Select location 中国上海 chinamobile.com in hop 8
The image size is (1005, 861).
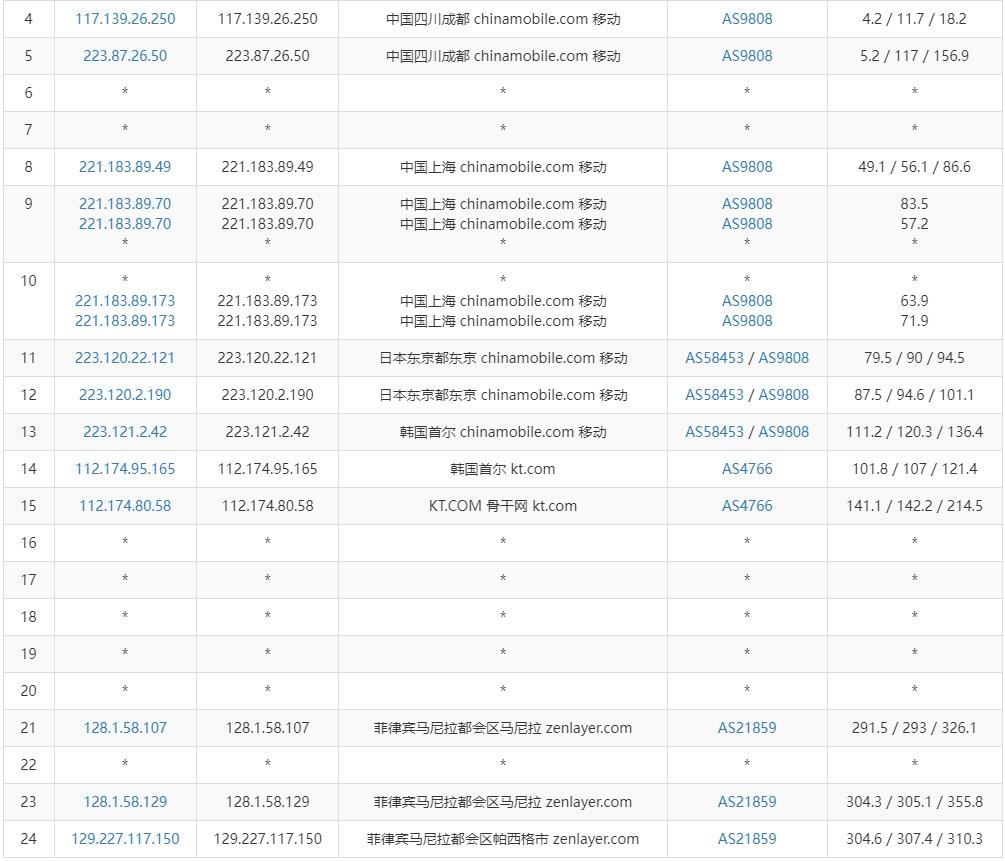pyautogui.click(x=486, y=167)
